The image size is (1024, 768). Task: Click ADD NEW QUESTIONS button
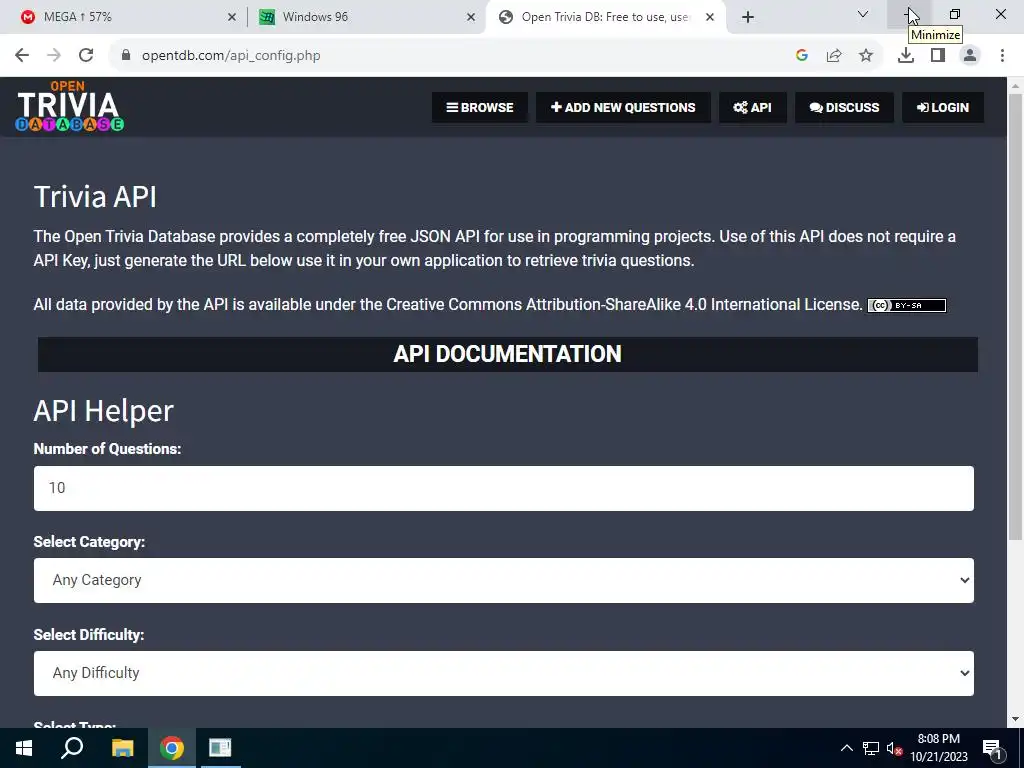pyautogui.click(x=623, y=107)
